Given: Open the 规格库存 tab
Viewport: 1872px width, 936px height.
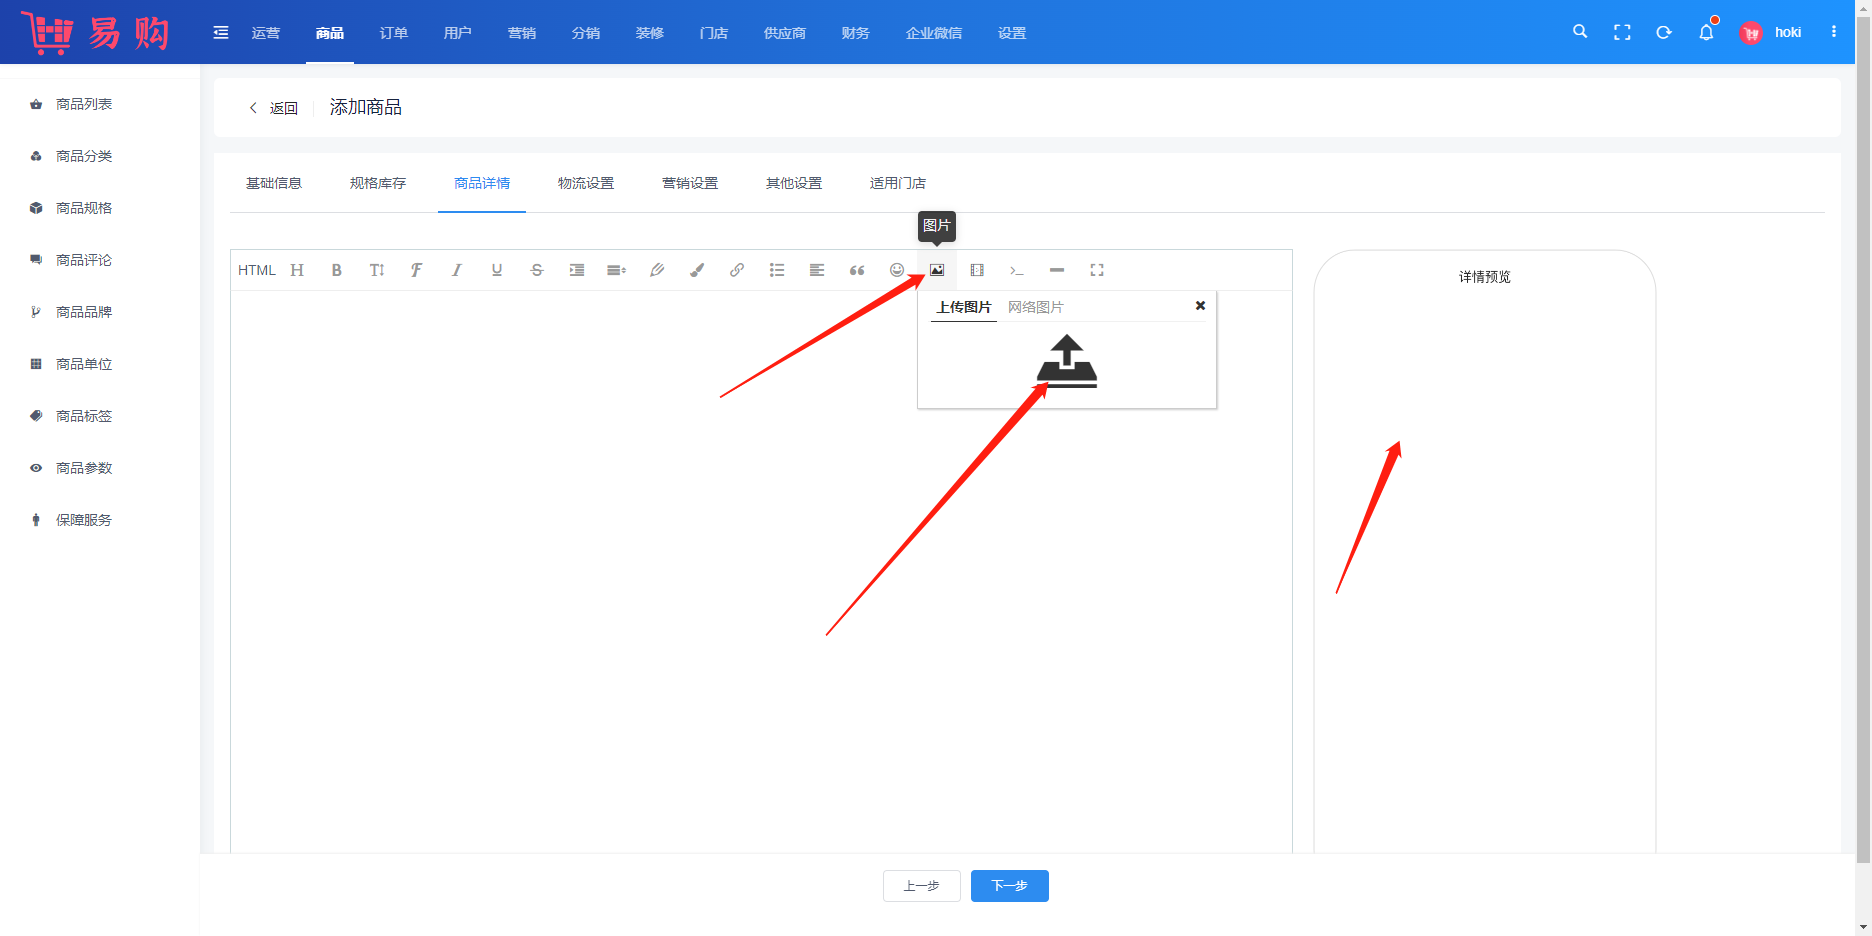Looking at the screenshot, I should pos(378,183).
